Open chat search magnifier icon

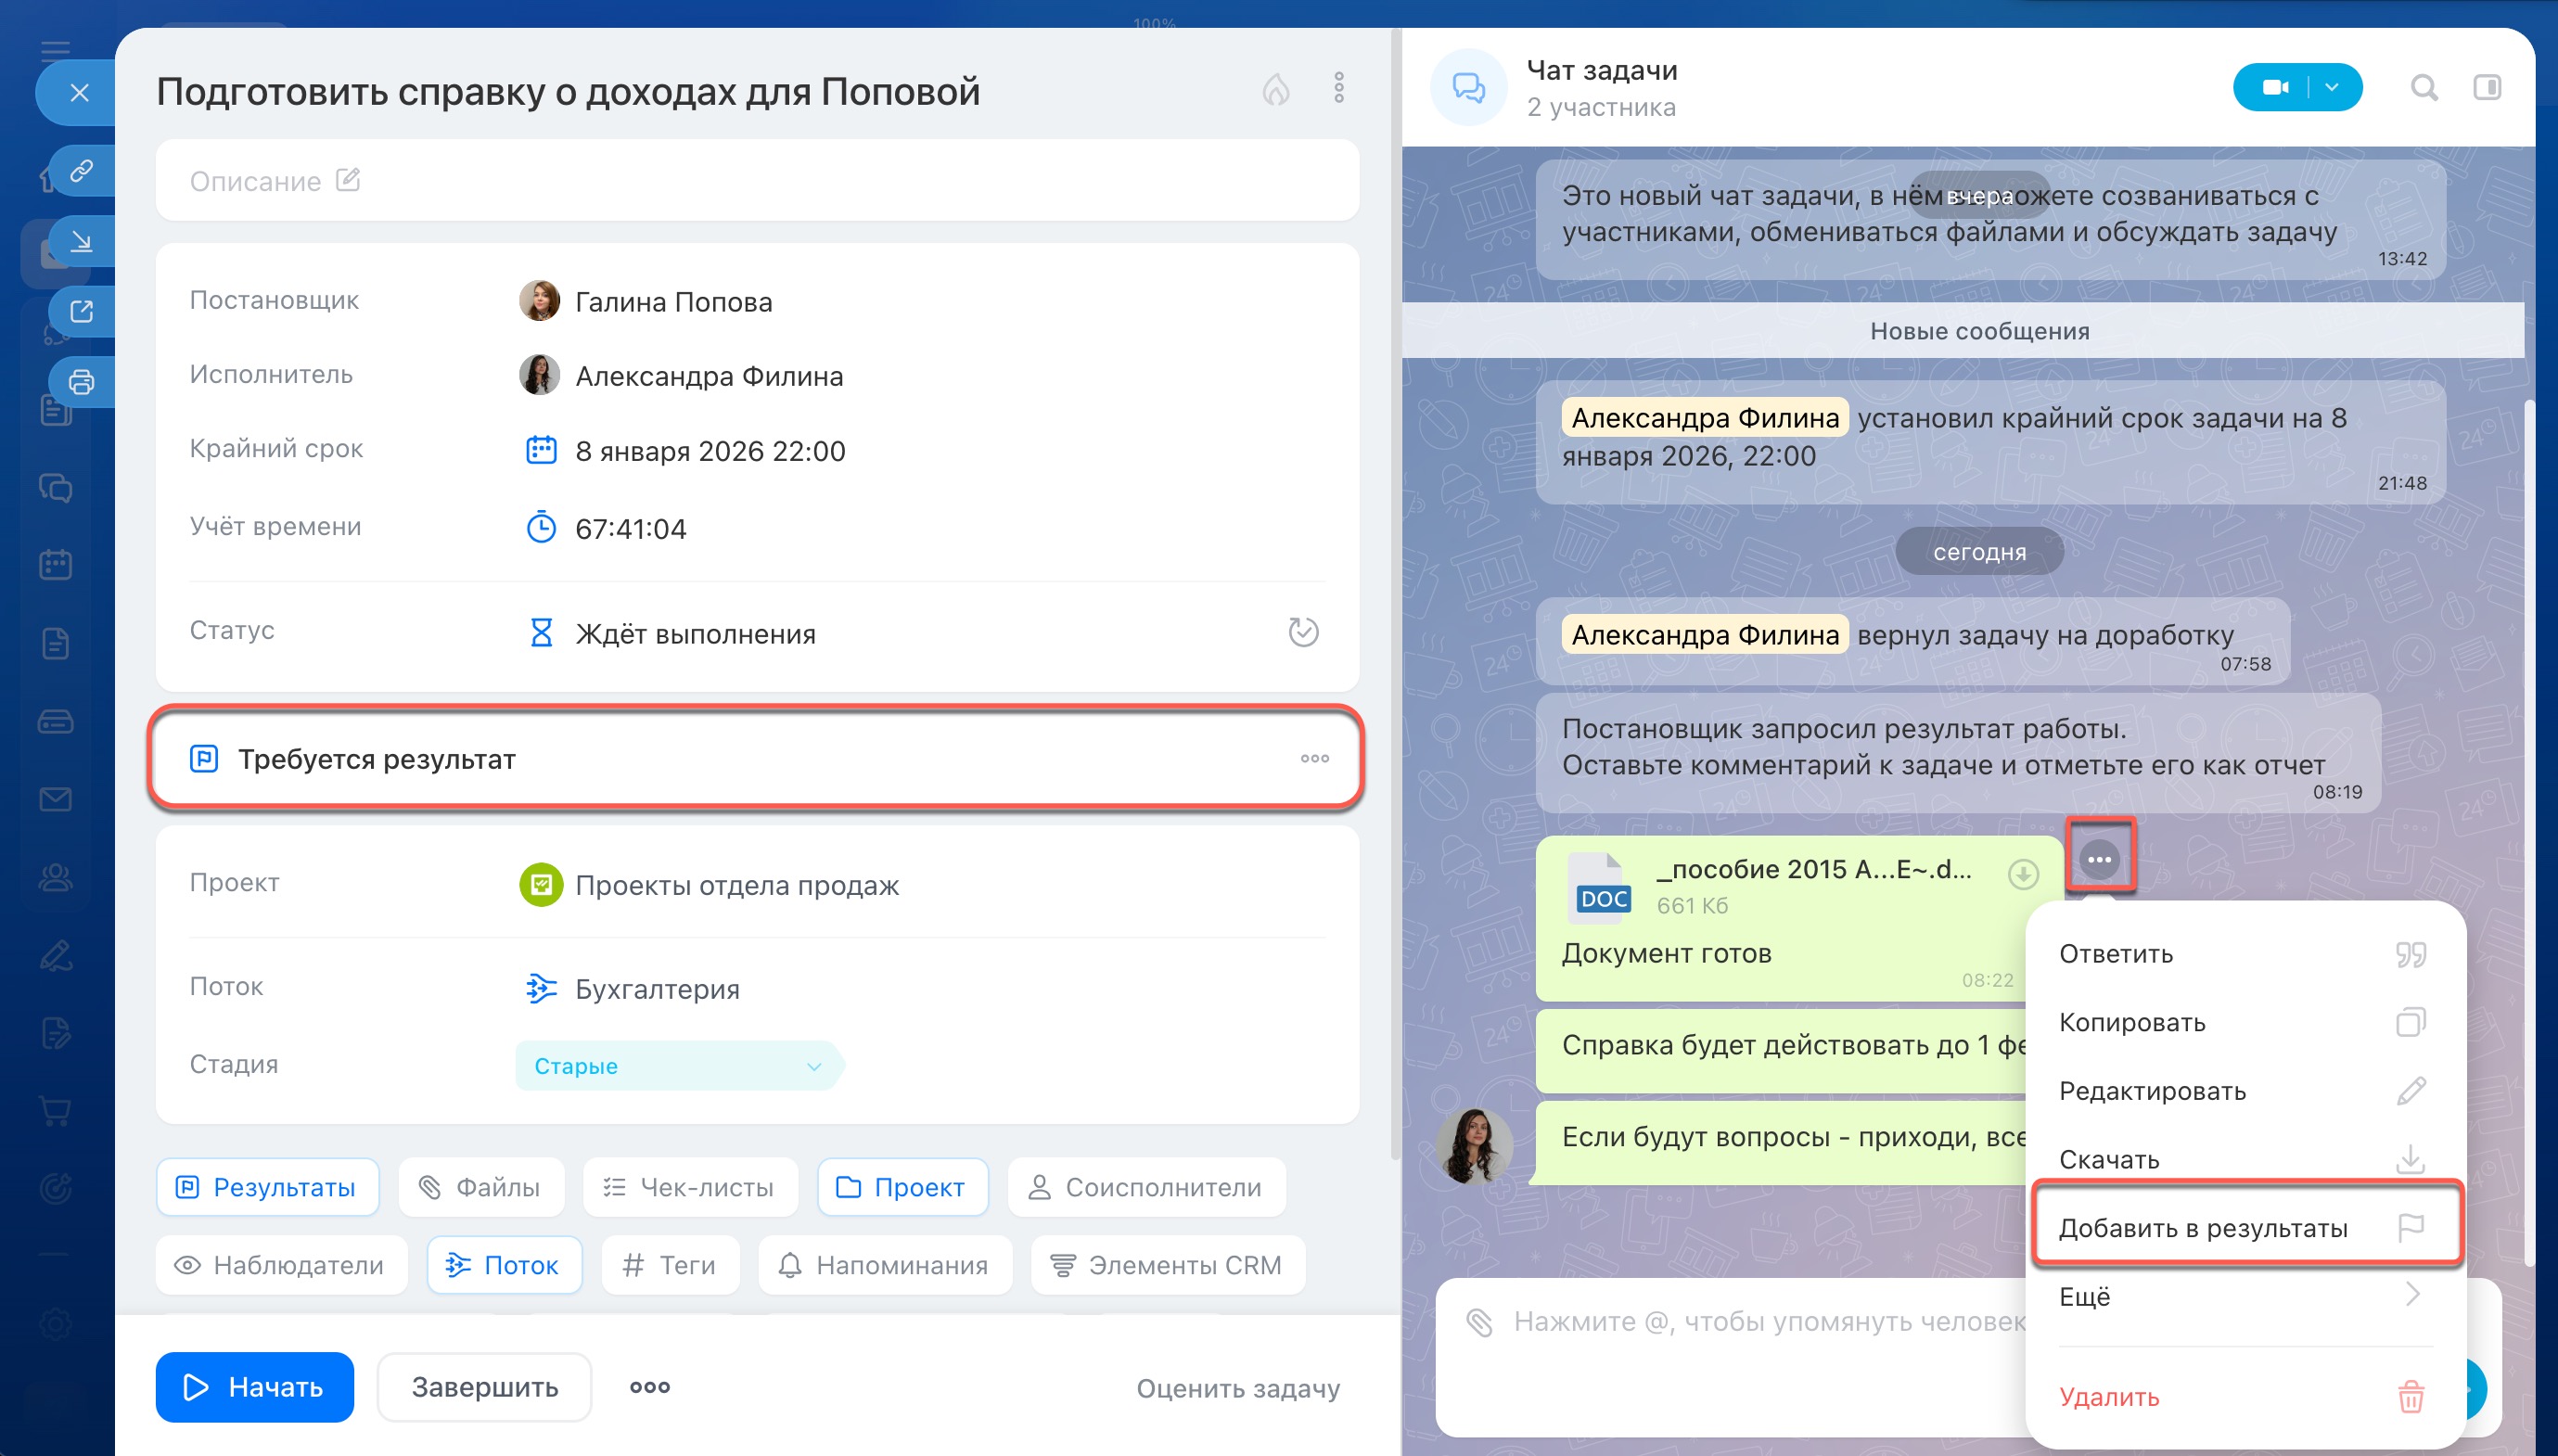click(2423, 88)
